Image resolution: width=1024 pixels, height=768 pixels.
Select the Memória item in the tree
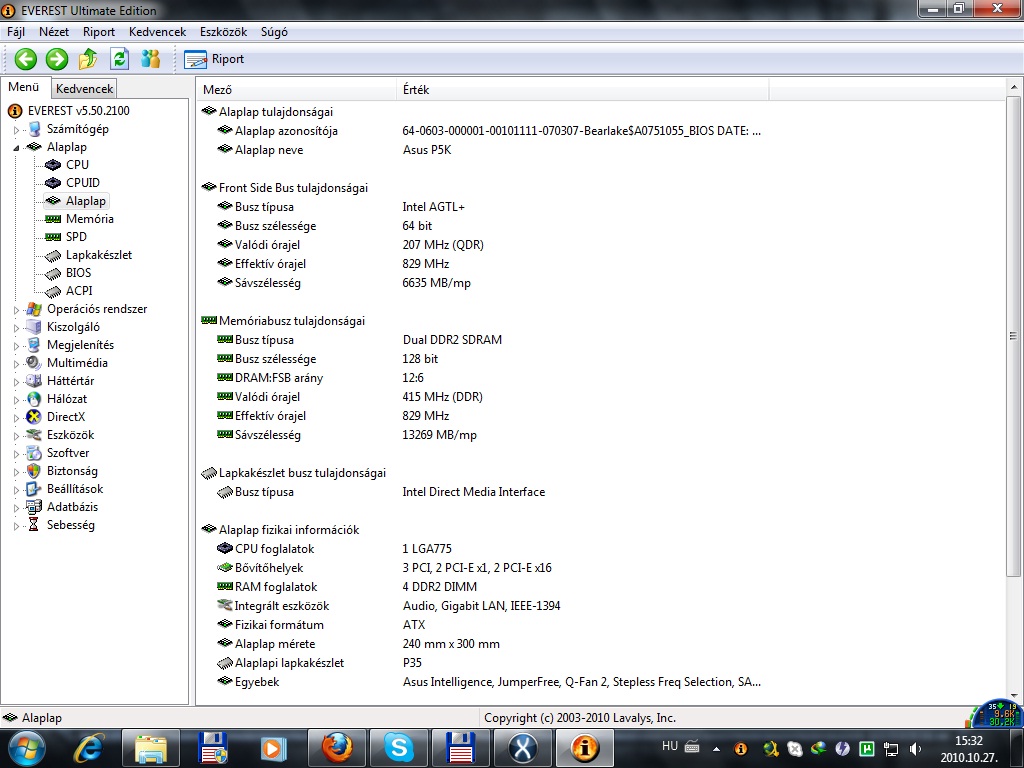[89, 219]
